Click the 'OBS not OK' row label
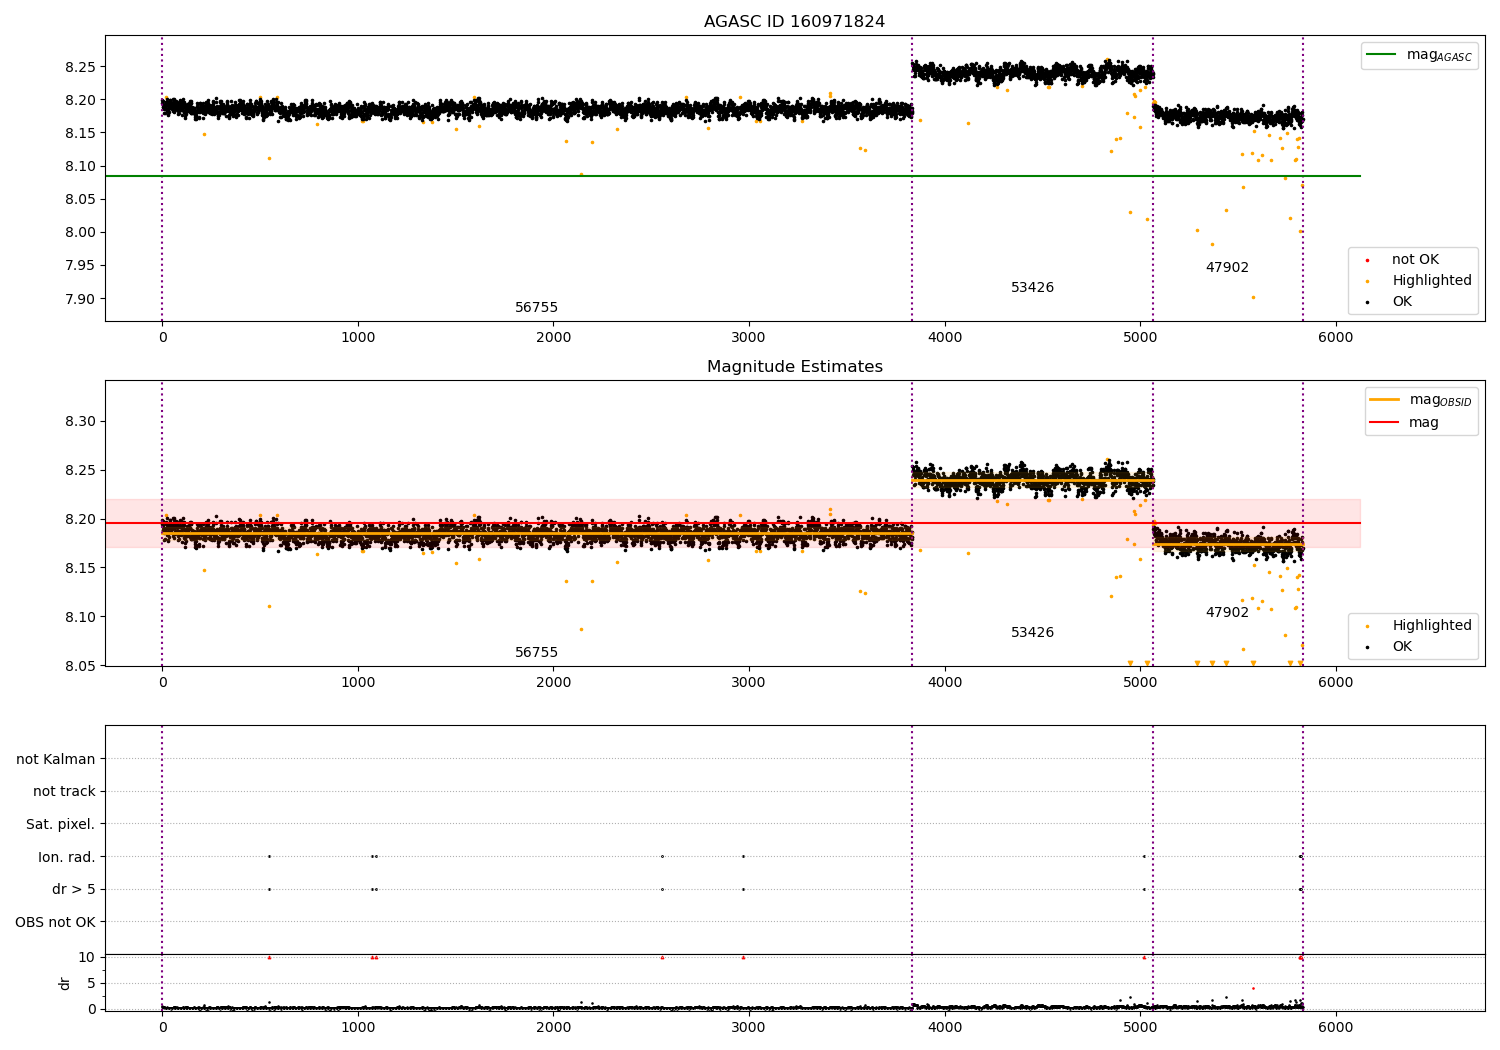The height and width of the screenshot is (1050, 1500). click(x=55, y=922)
